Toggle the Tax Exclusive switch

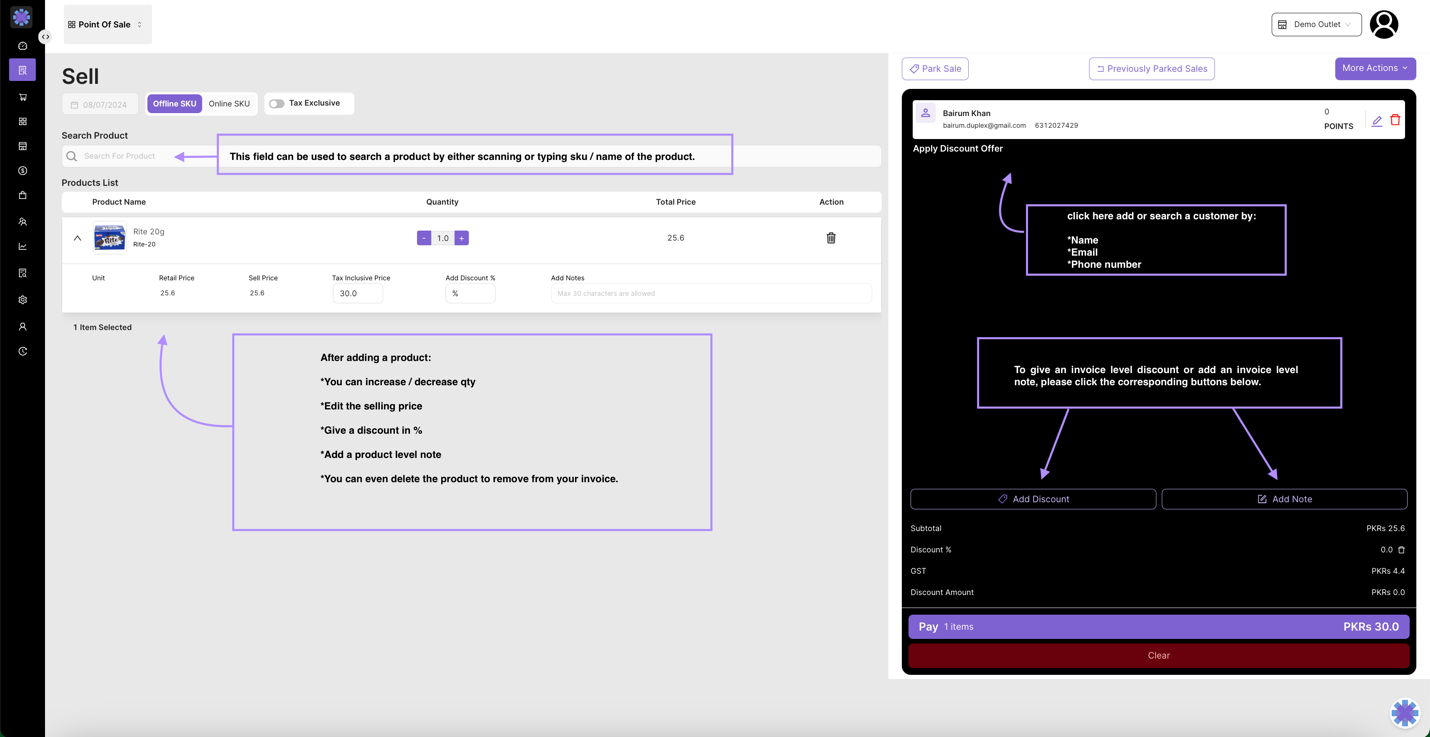[x=277, y=104]
